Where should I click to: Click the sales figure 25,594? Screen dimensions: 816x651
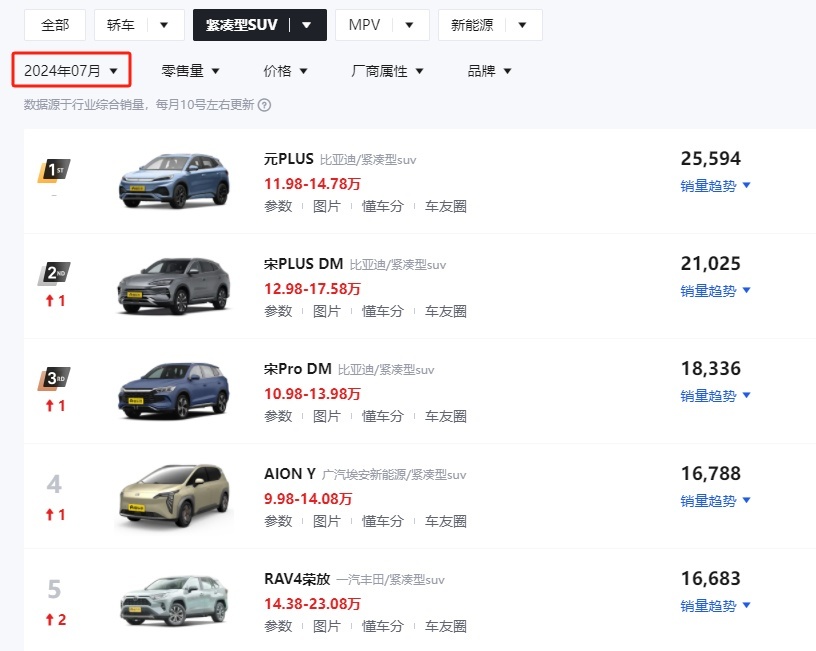pyautogui.click(x=711, y=159)
